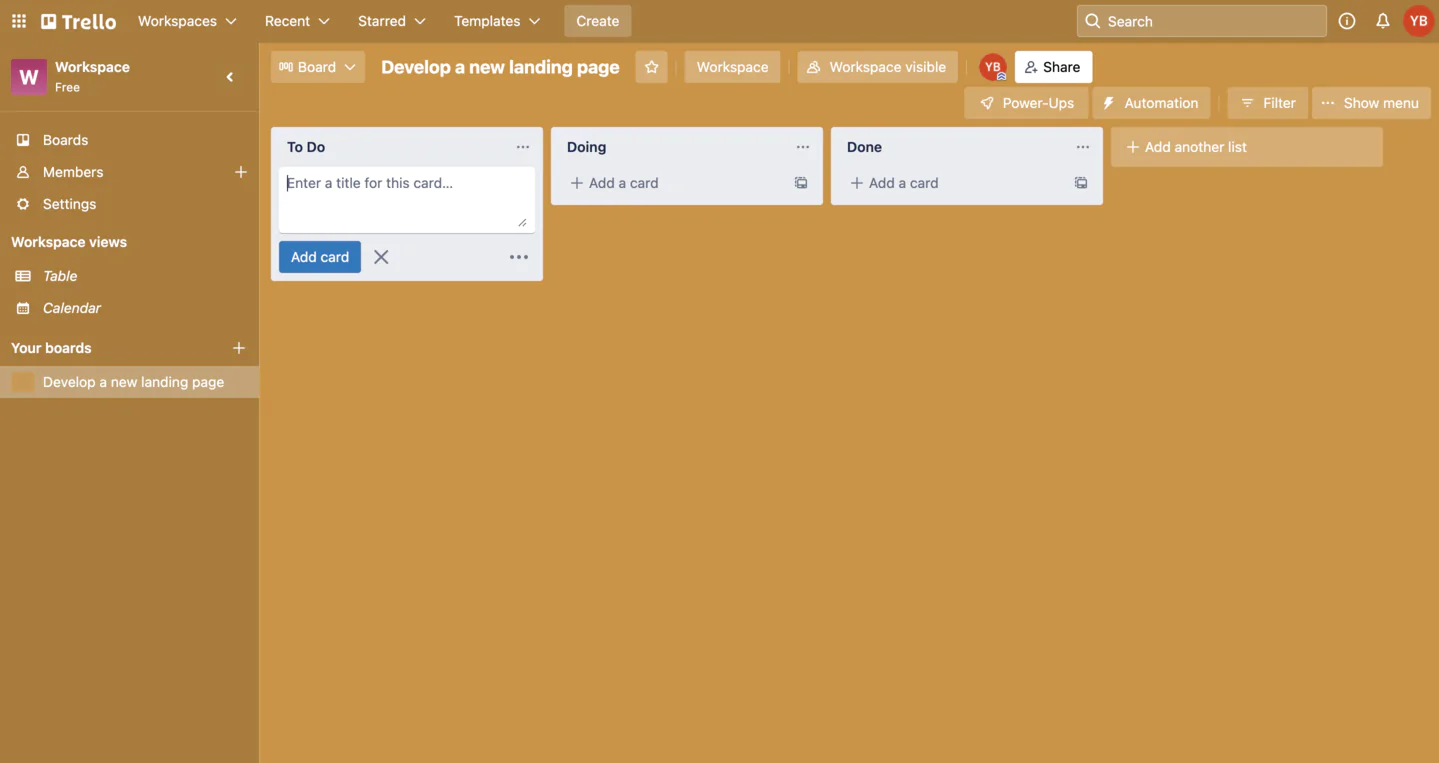1439x763 pixels.
Task: Expand the Workspaces dropdown
Action: point(186,19)
